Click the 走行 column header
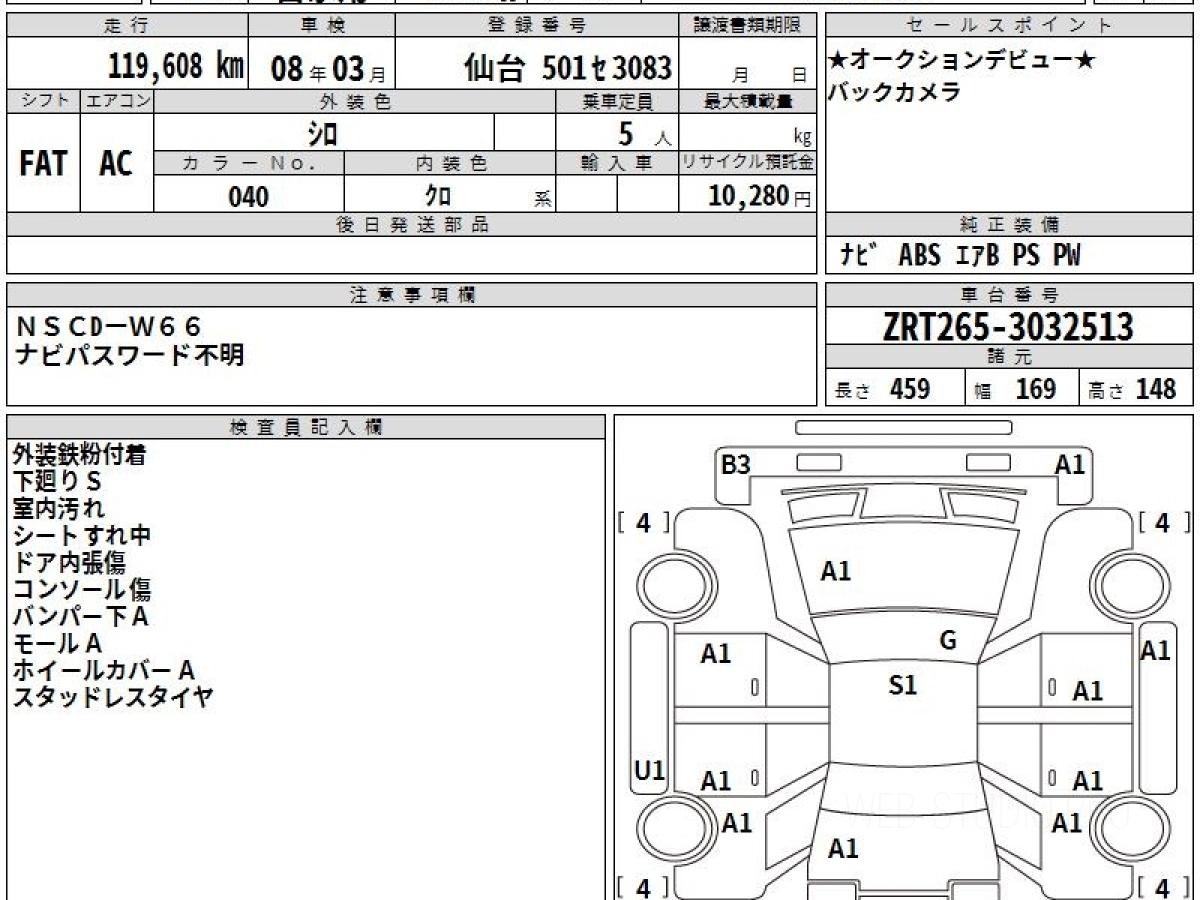Image resolution: width=1200 pixels, height=900 pixels. point(127,26)
